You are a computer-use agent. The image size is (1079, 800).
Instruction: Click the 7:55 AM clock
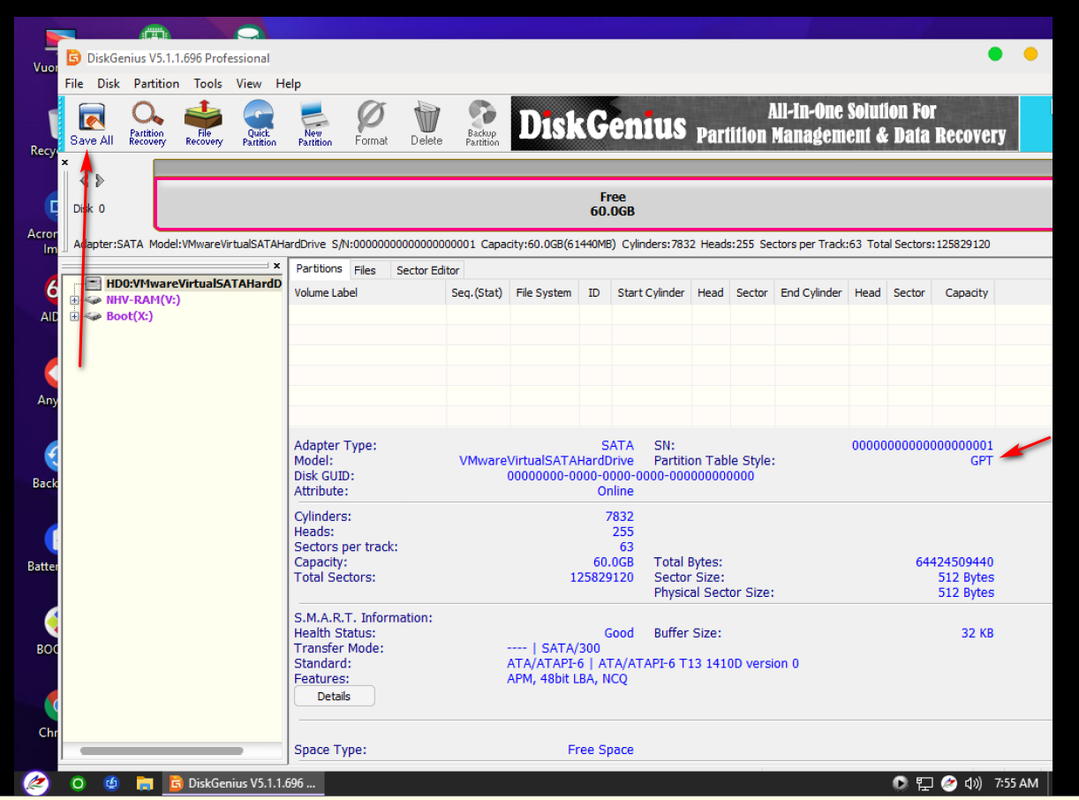point(1016,783)
